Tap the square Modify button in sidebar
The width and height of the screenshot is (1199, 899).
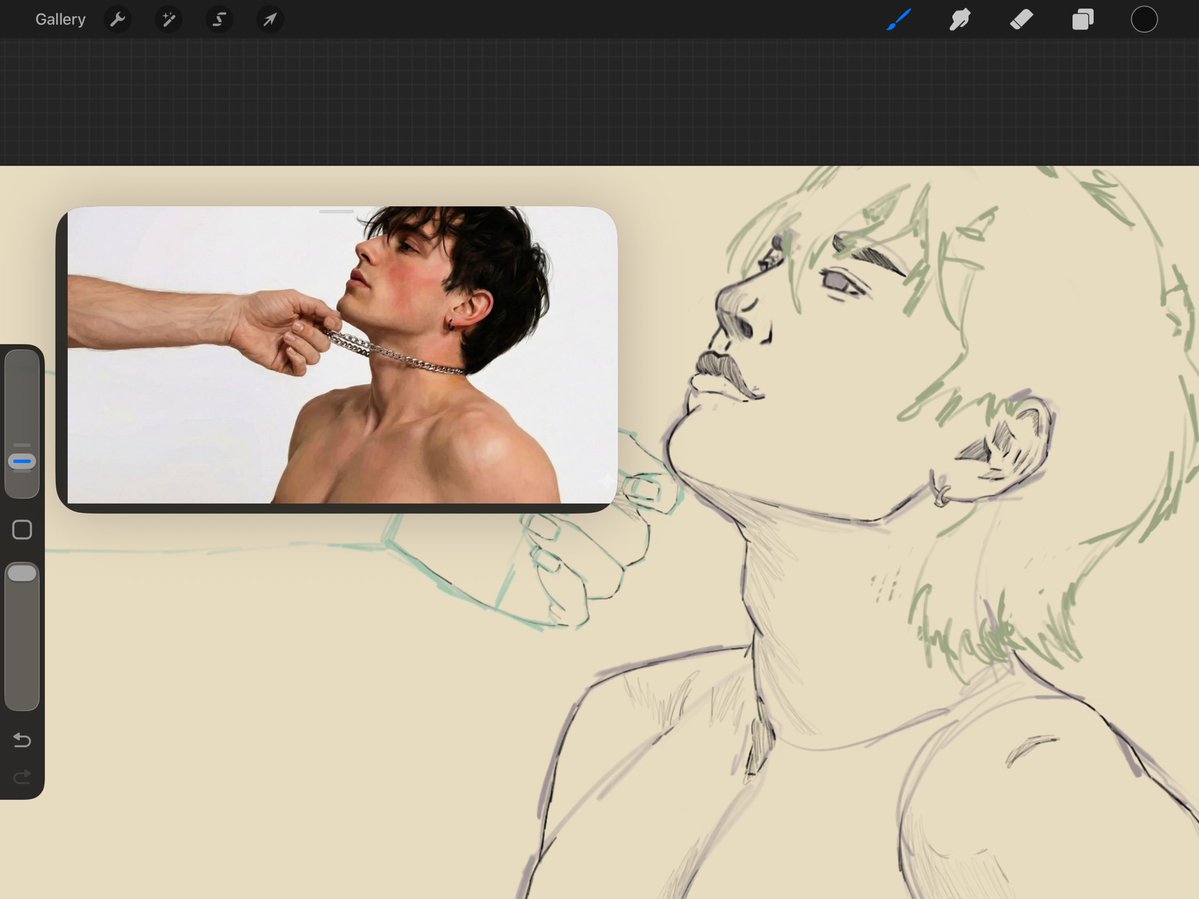click(22, 530)
